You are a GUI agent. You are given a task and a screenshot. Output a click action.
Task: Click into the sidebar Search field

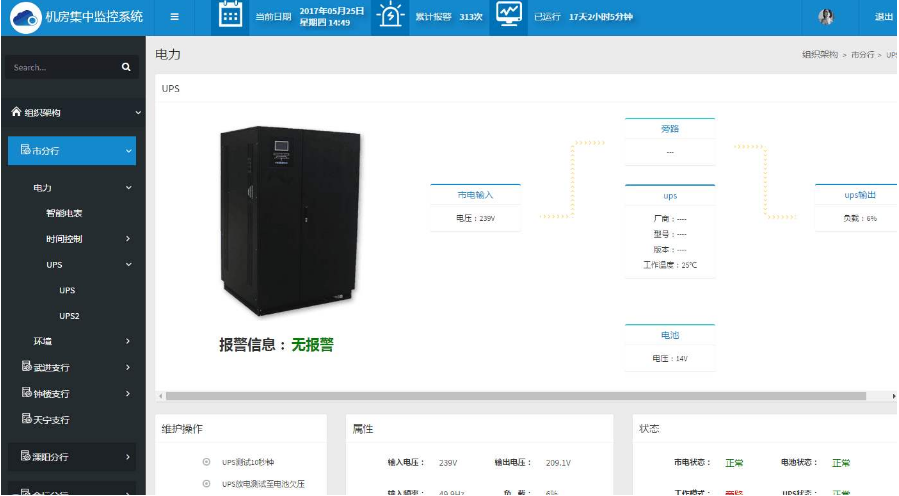(62, 67)
